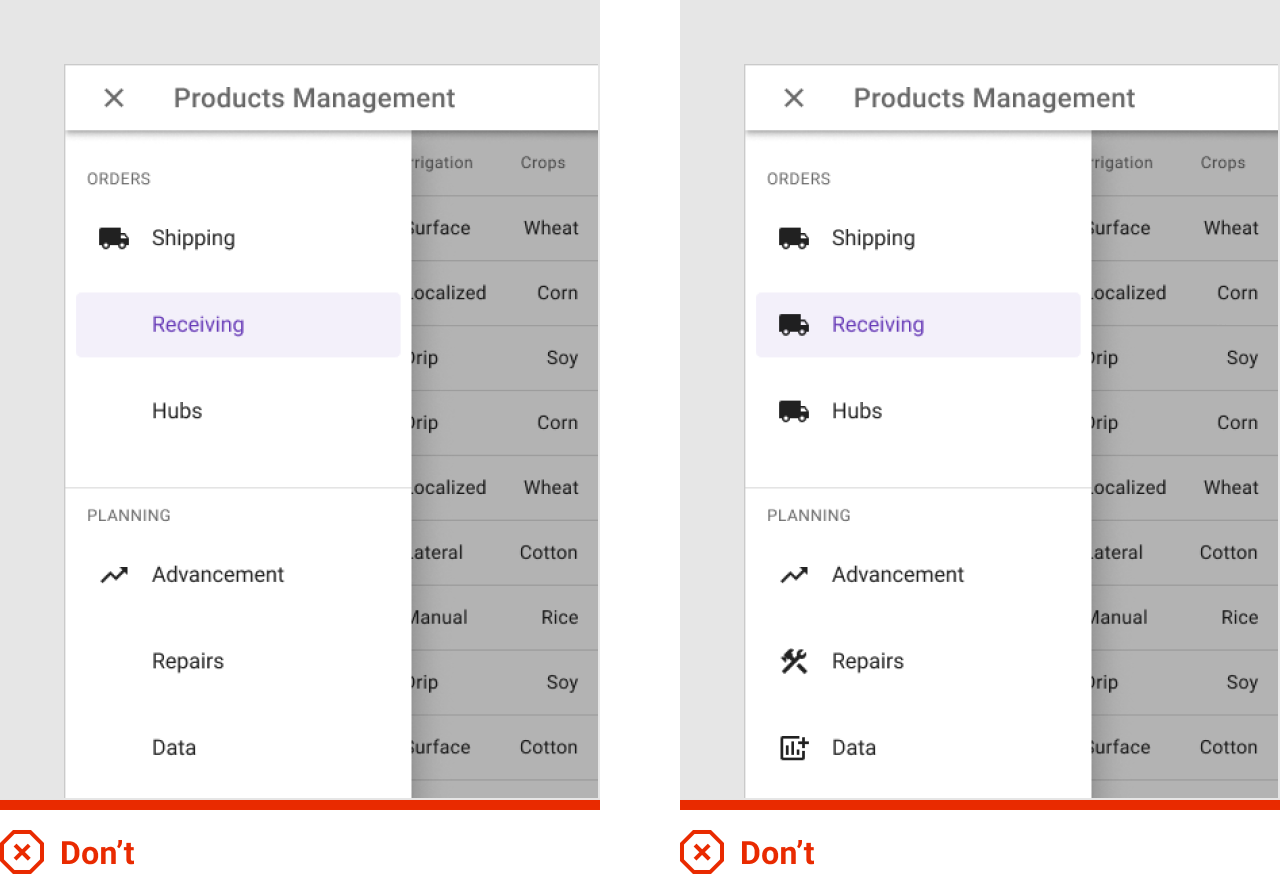Choose Repairs label in the left drawer
The width and height of the screenshot is (1280, 890).
[188, 661]
